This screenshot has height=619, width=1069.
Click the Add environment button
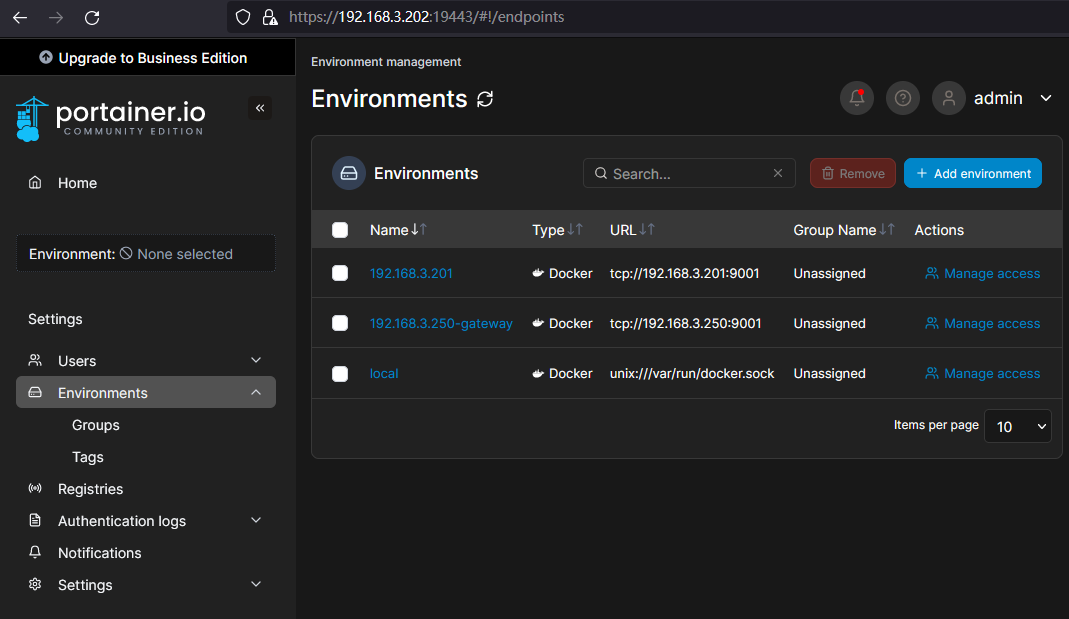972,173
